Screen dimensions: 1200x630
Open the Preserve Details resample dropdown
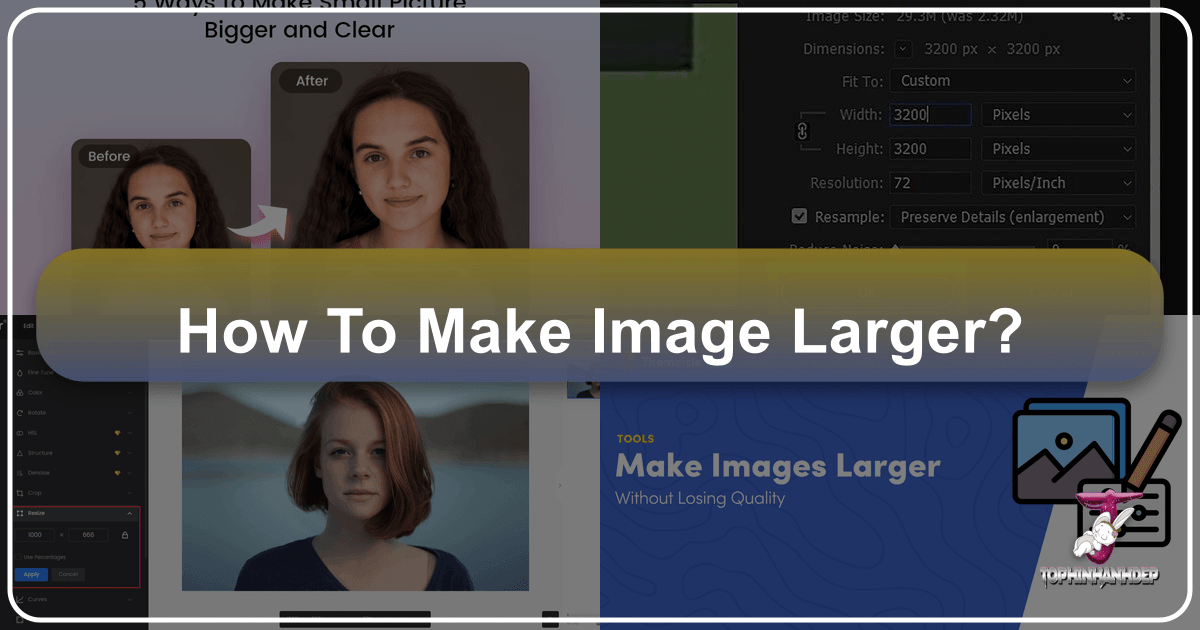(1012, 216)
